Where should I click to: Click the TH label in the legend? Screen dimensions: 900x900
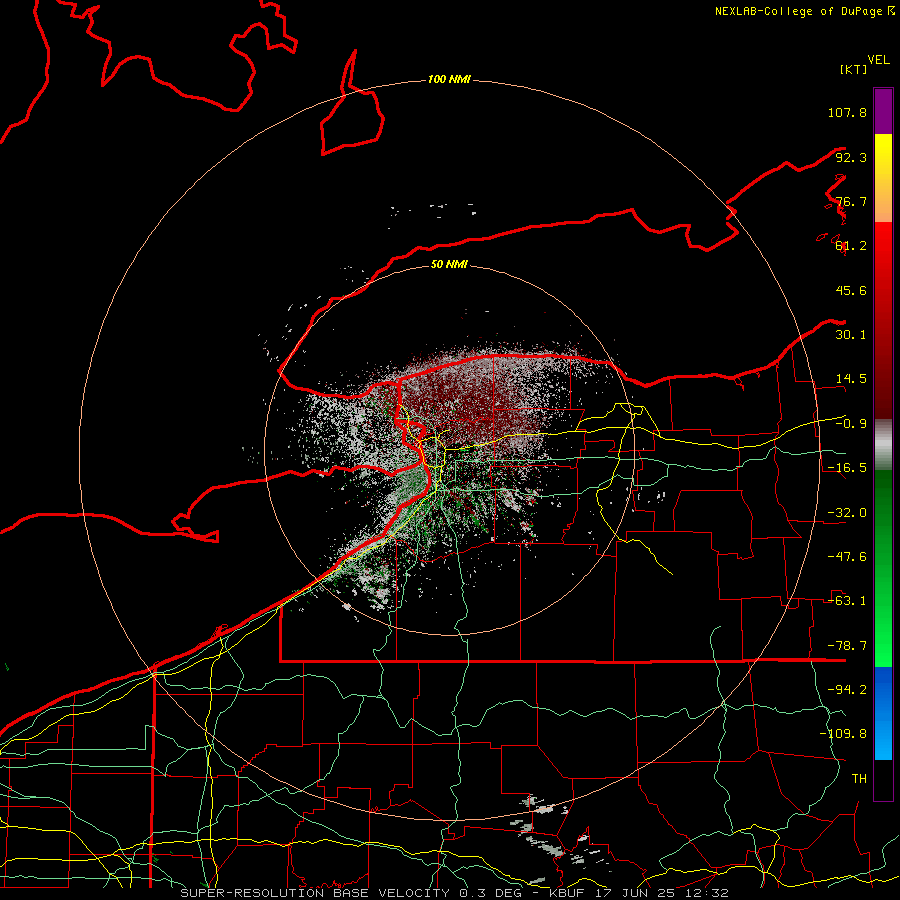coord(859,779)
